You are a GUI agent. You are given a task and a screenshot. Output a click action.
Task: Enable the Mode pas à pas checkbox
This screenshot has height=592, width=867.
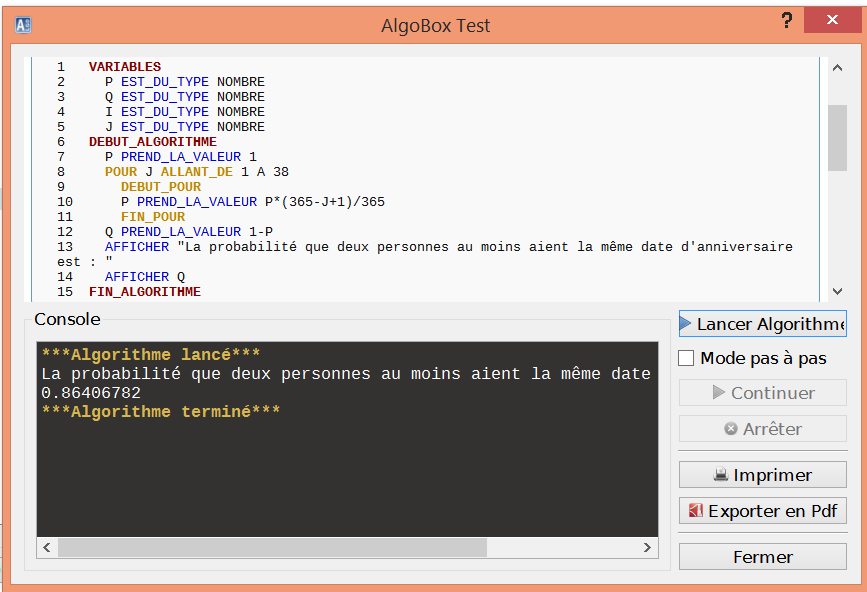tap(687, 358)
